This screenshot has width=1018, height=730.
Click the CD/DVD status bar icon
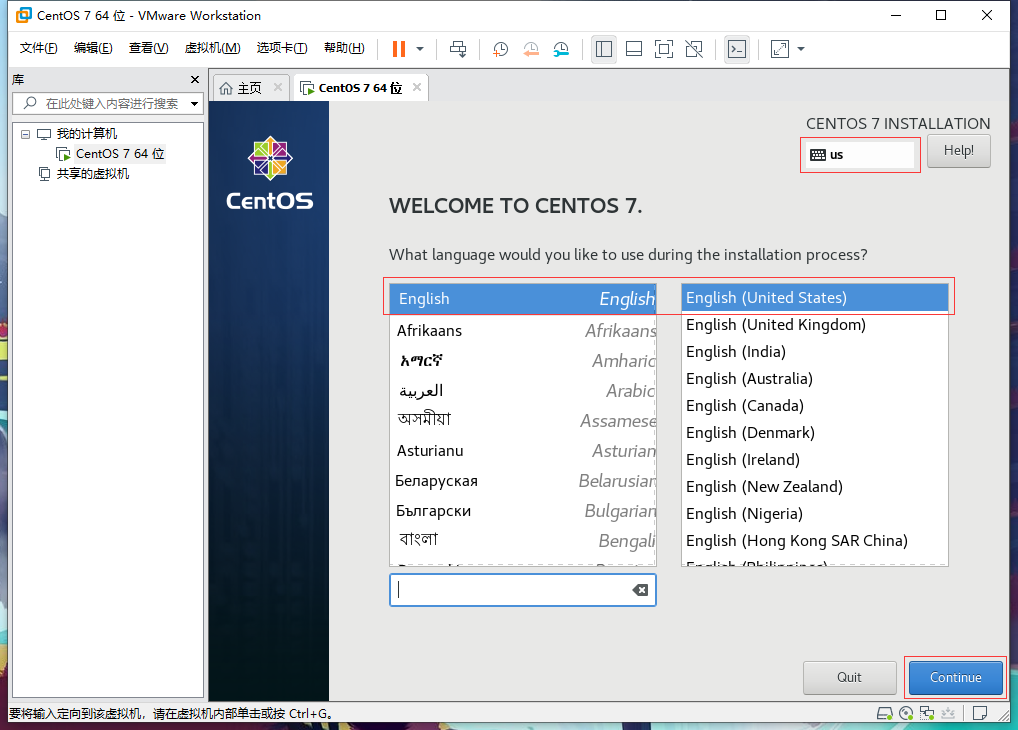pyautogui.click(x=906, y=714)
